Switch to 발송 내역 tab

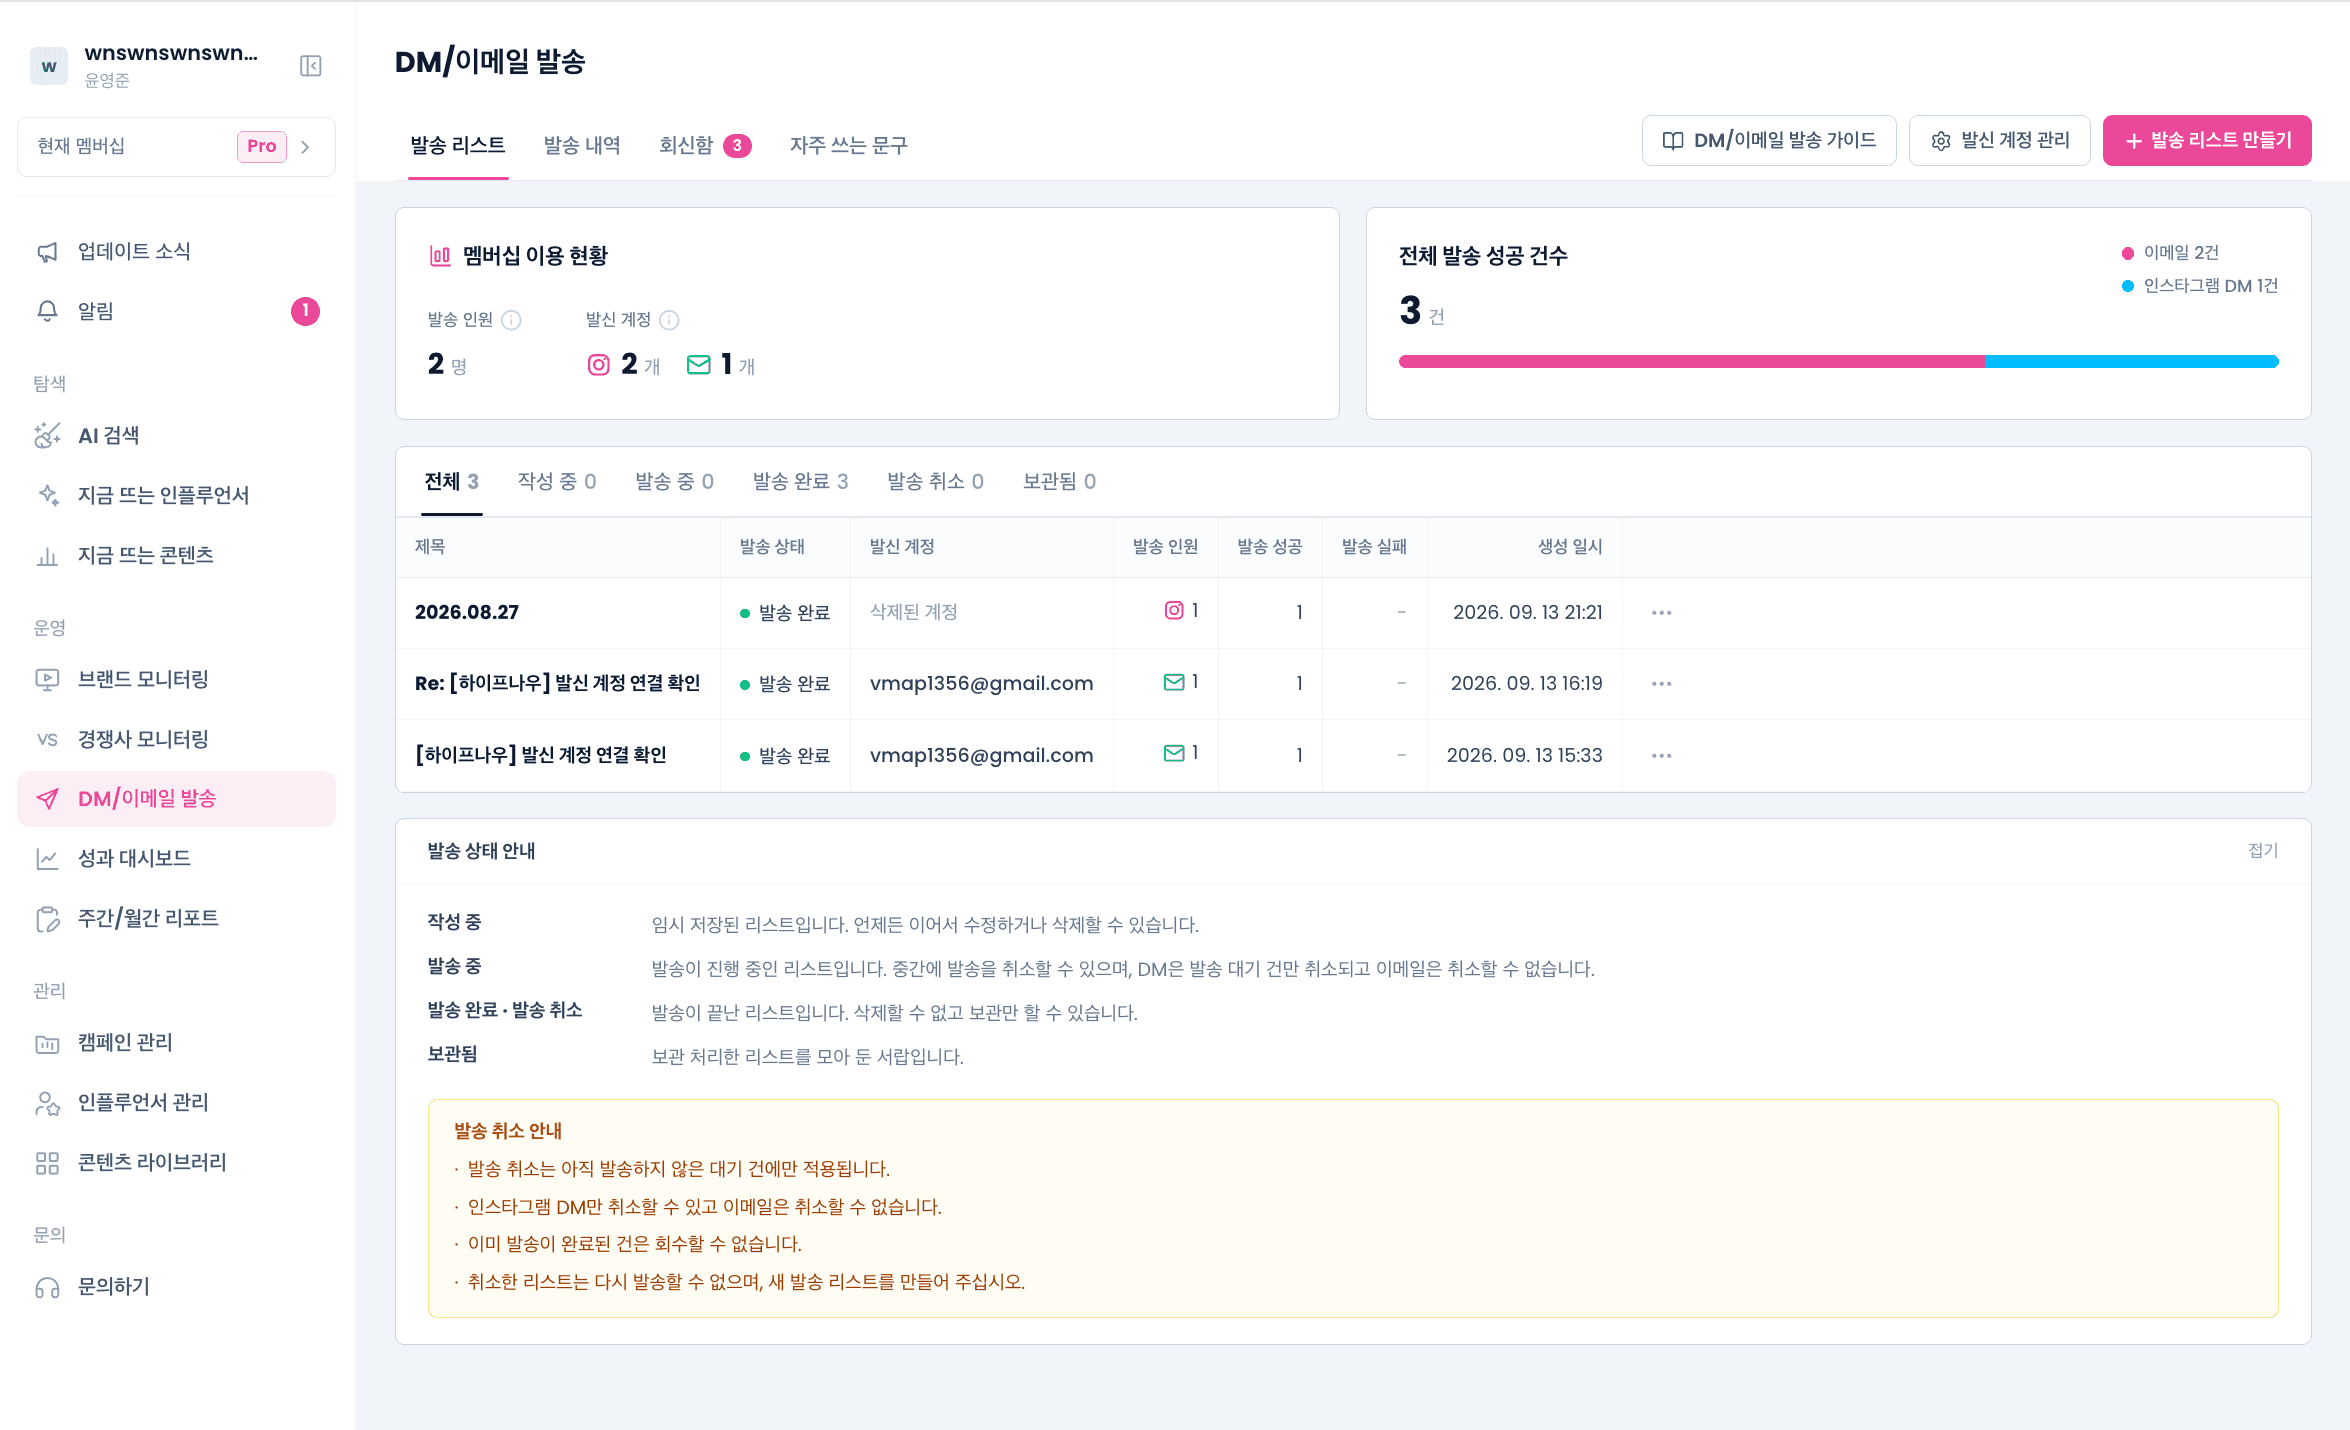[582, 145]
